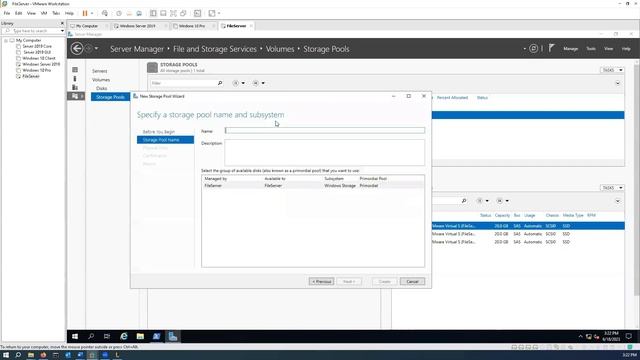640x360 pixels.
Task: Sort physical disks by Capacity column
Action: [x=502, y=215]
